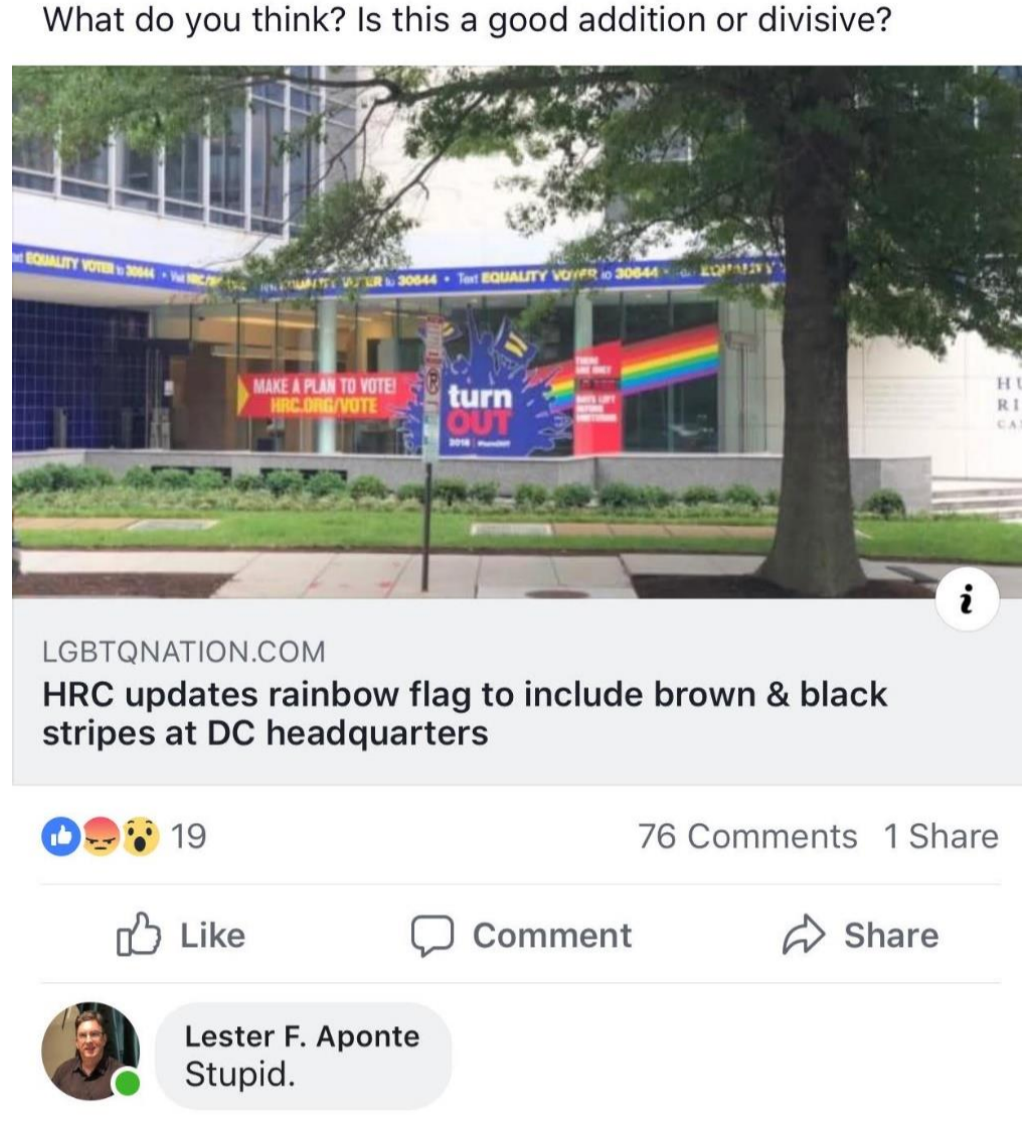Click the Like button label
Image resolution: width=1030 pixels, height=1124 pixels.
(213, 935)
